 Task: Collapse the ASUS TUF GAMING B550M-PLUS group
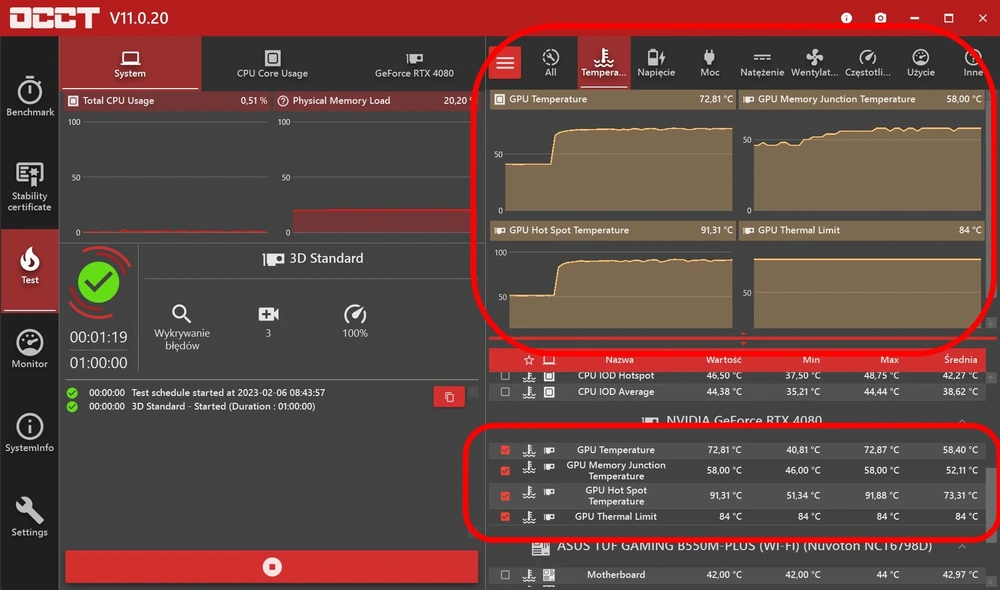click(962, 547)
